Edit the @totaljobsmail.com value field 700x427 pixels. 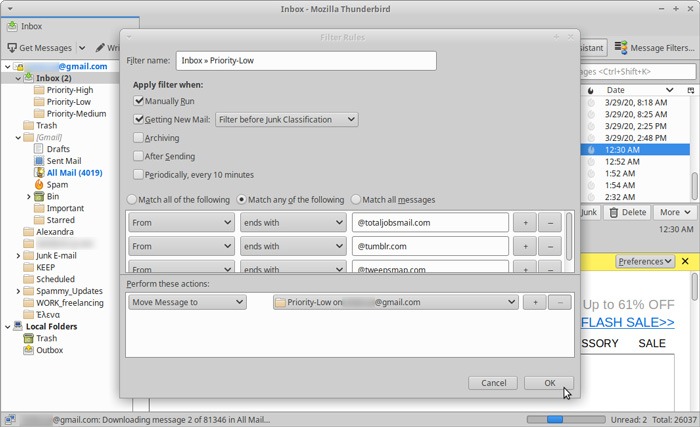tap(430, 222)
